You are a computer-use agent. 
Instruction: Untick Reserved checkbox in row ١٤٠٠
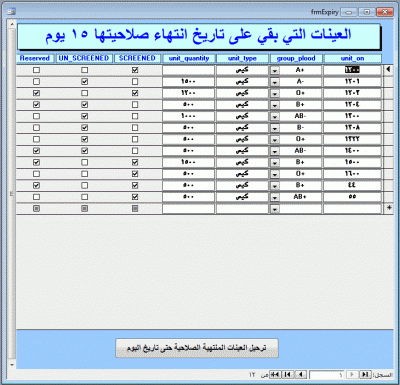(x=37, y=151)
